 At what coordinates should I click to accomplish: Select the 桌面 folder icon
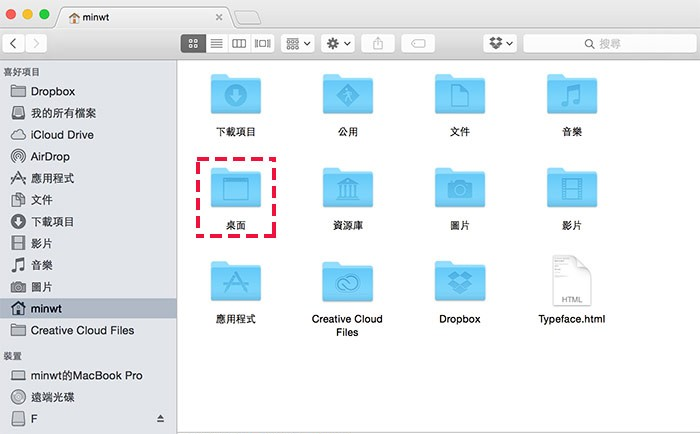pyautogui.click(x=236, y=188)
